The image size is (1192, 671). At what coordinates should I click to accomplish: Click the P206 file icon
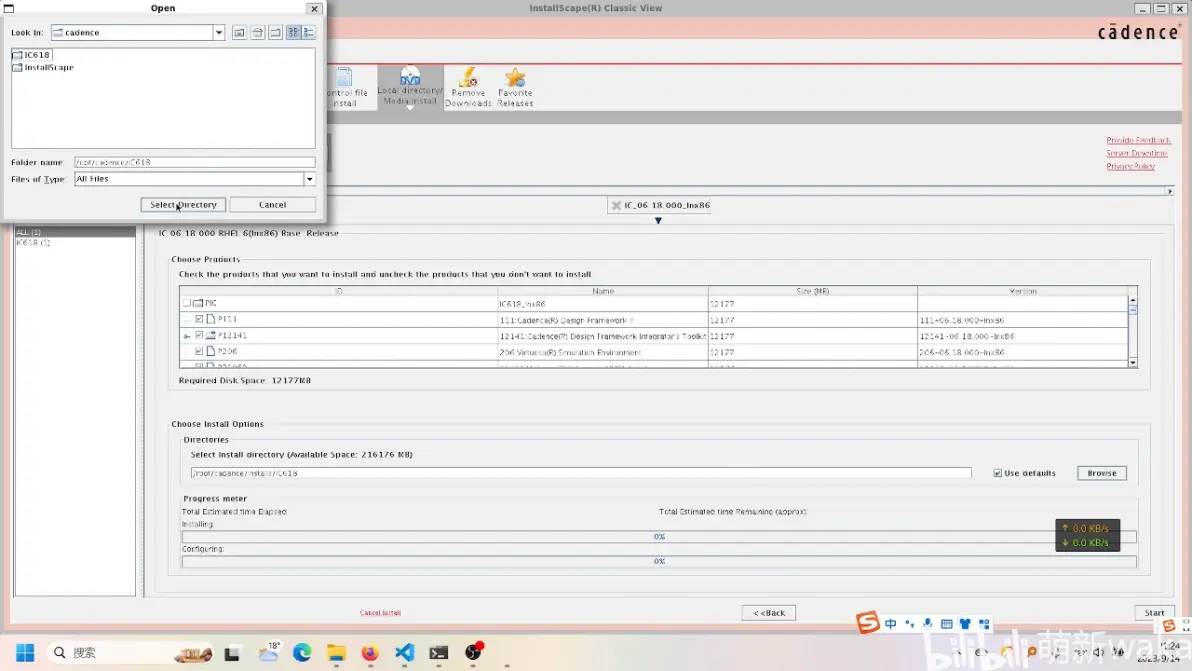211,351
